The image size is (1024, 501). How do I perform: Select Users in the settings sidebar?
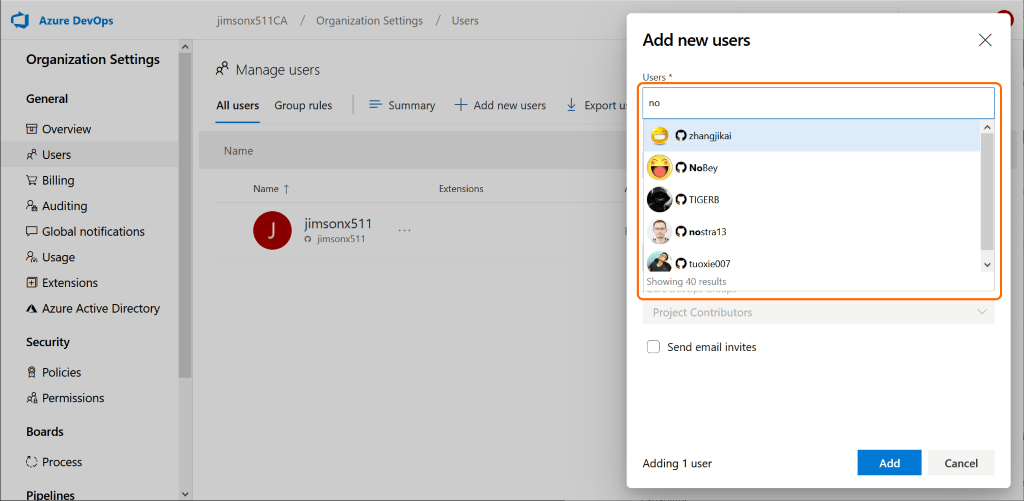(x=89, y=155)
